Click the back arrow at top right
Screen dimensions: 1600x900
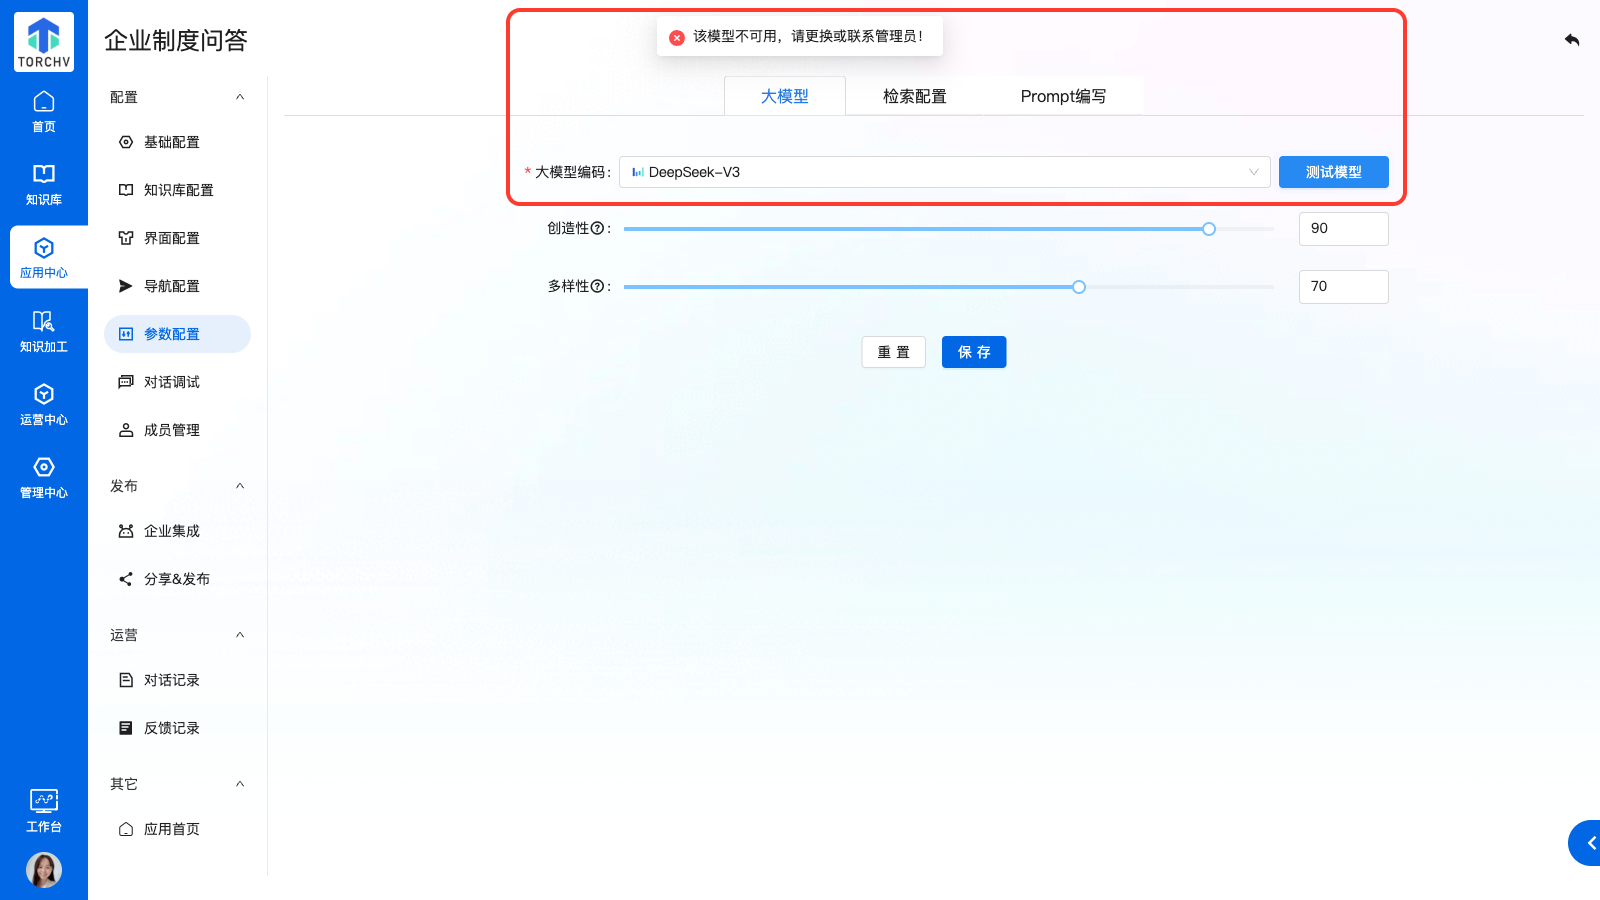tap(1572, 40)
